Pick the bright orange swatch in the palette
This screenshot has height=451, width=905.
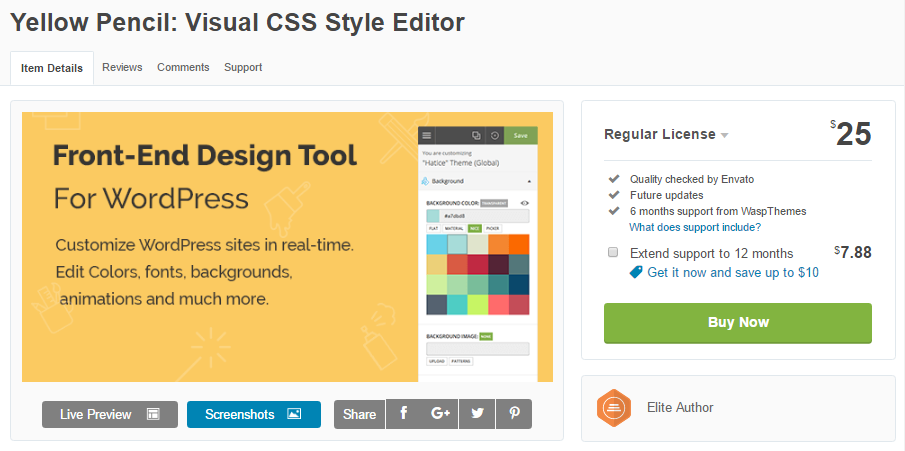pyautogui.click(x=519, y=244)
